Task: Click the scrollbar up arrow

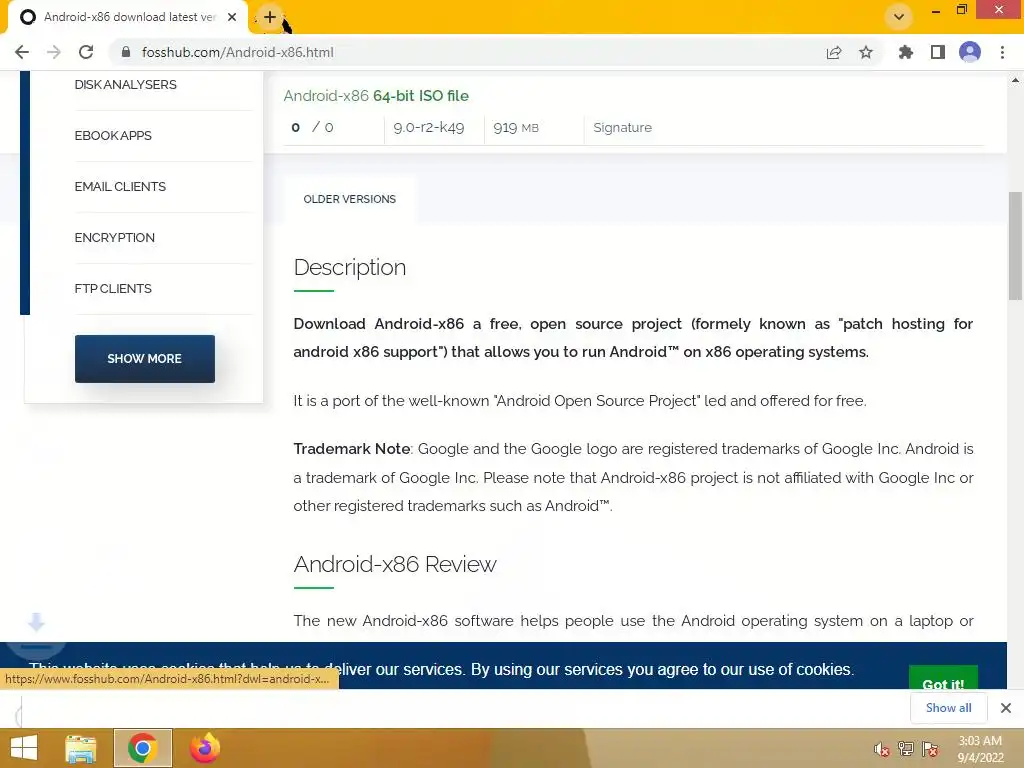Action: (x=1015, y=80)
